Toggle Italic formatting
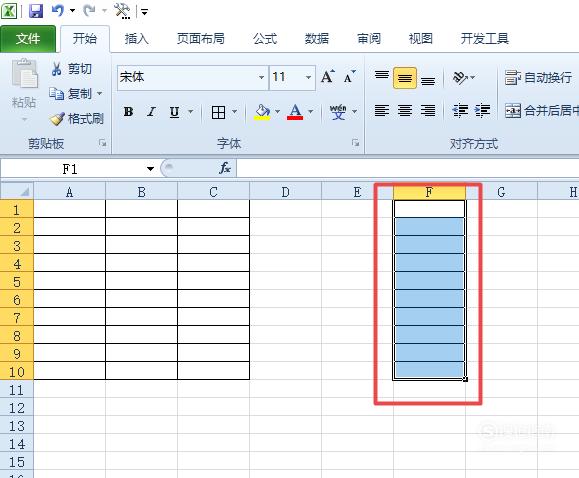The width and height of the screenshot is (579, 478). click(x=151, y=111)
